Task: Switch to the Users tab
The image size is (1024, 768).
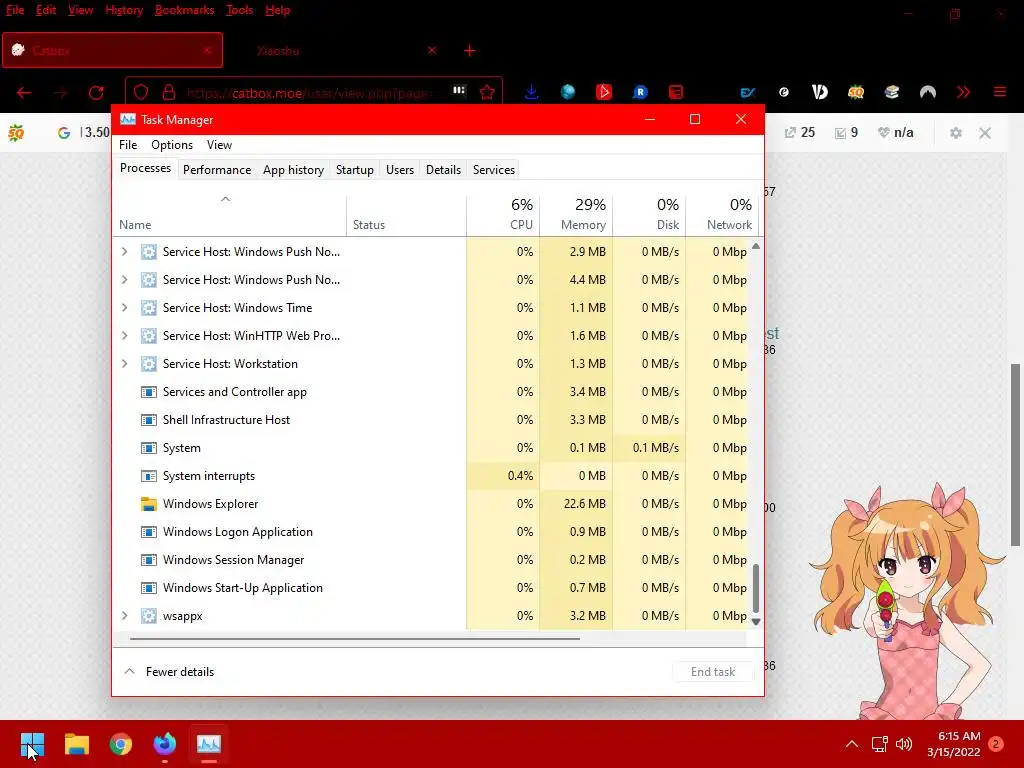Action: (x=400, y=170)
